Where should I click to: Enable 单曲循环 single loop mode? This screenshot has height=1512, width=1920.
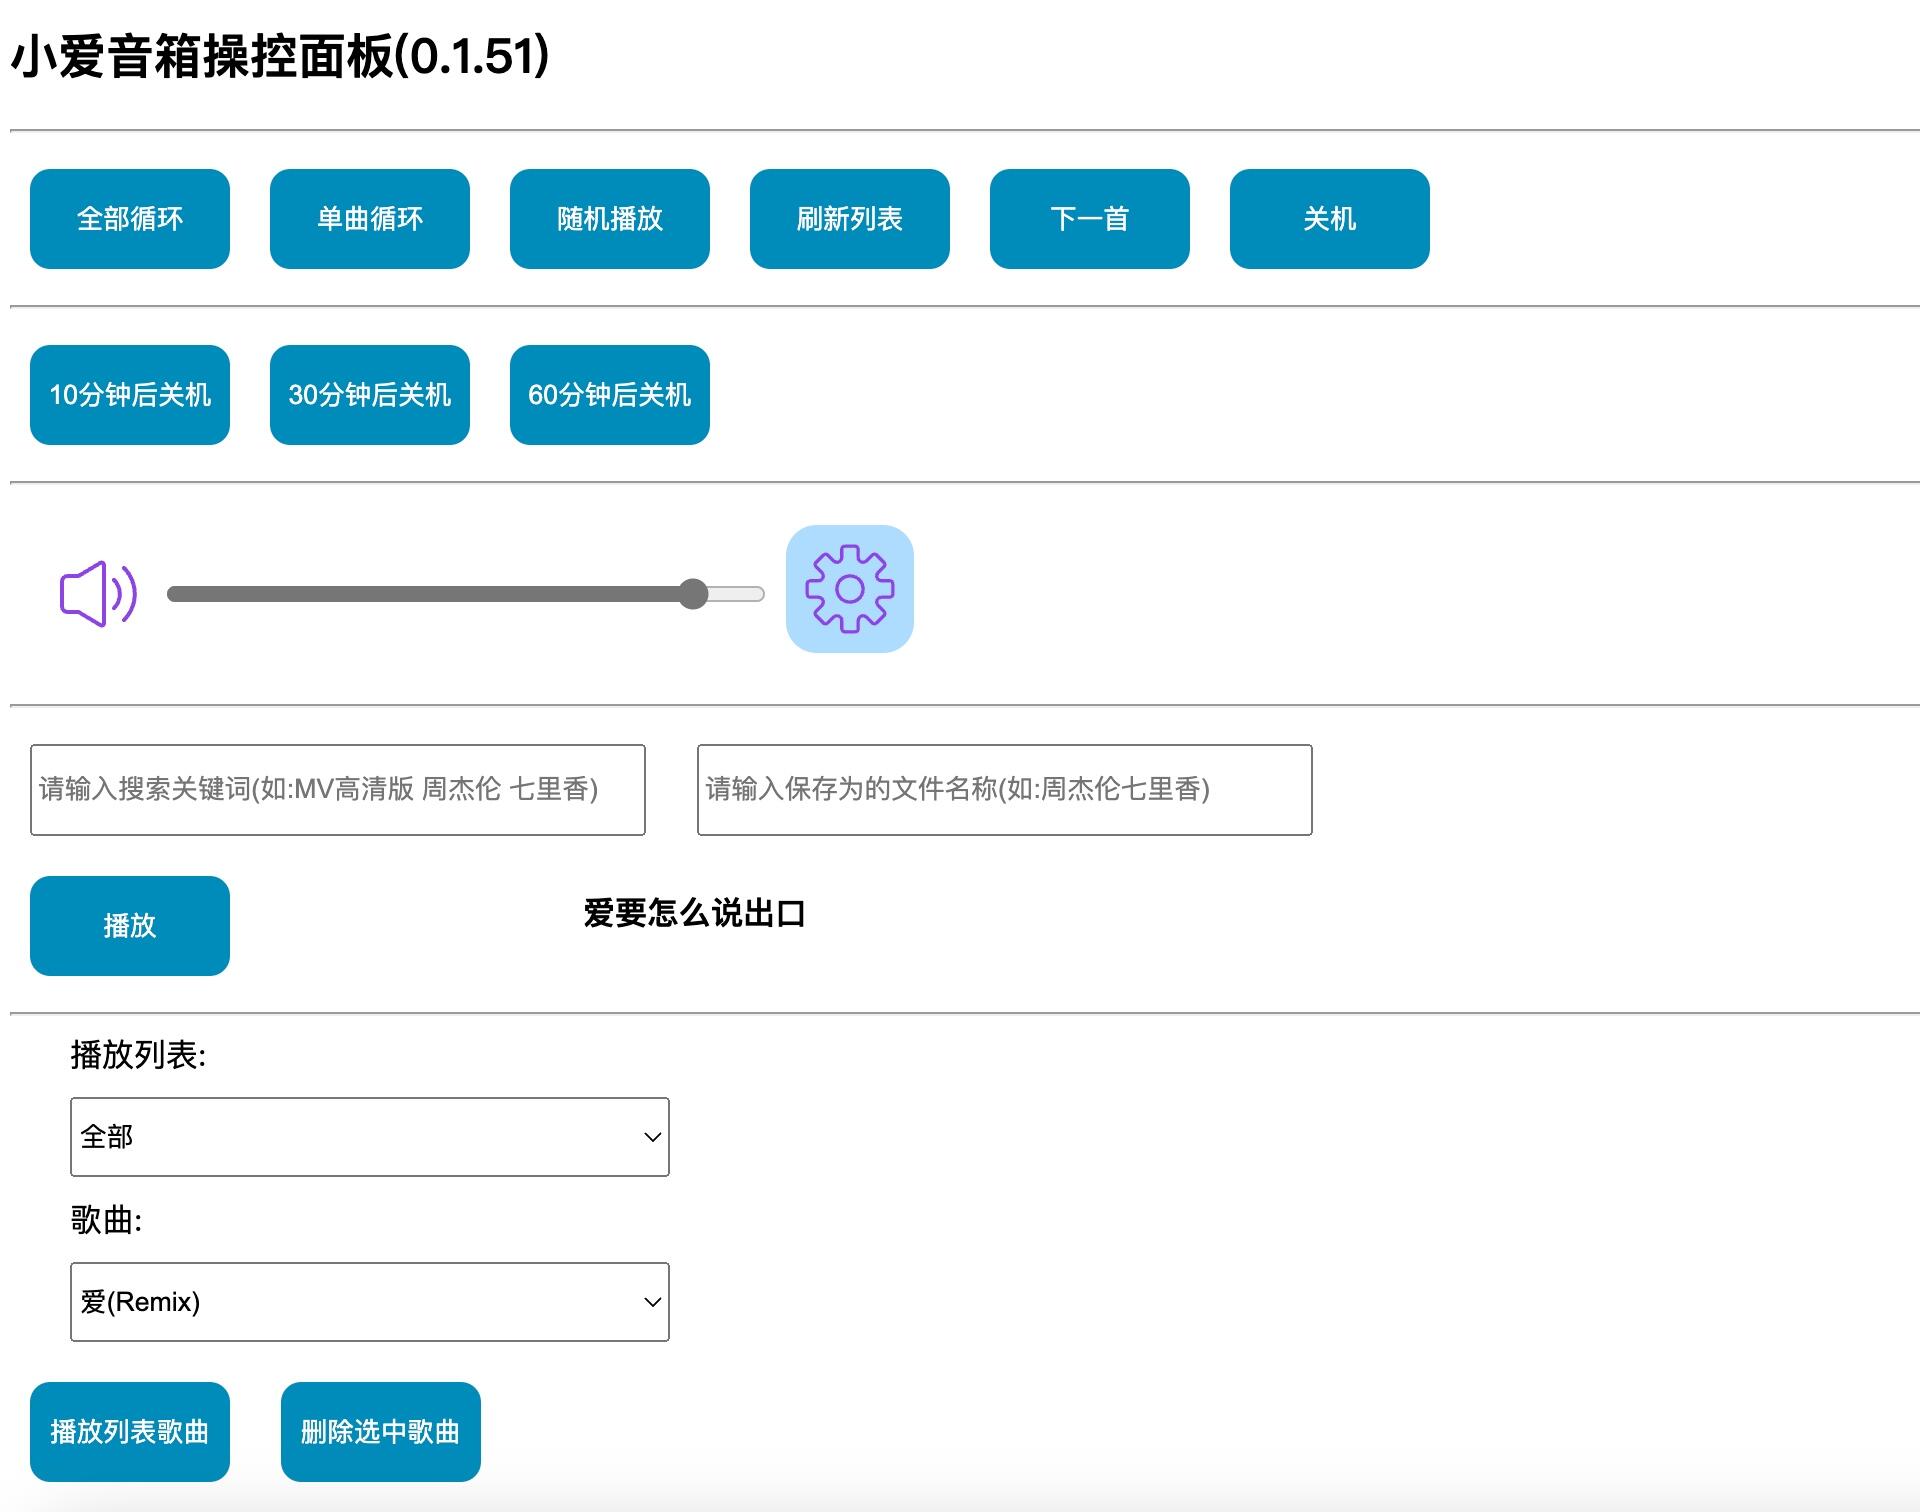pos(370,219)
